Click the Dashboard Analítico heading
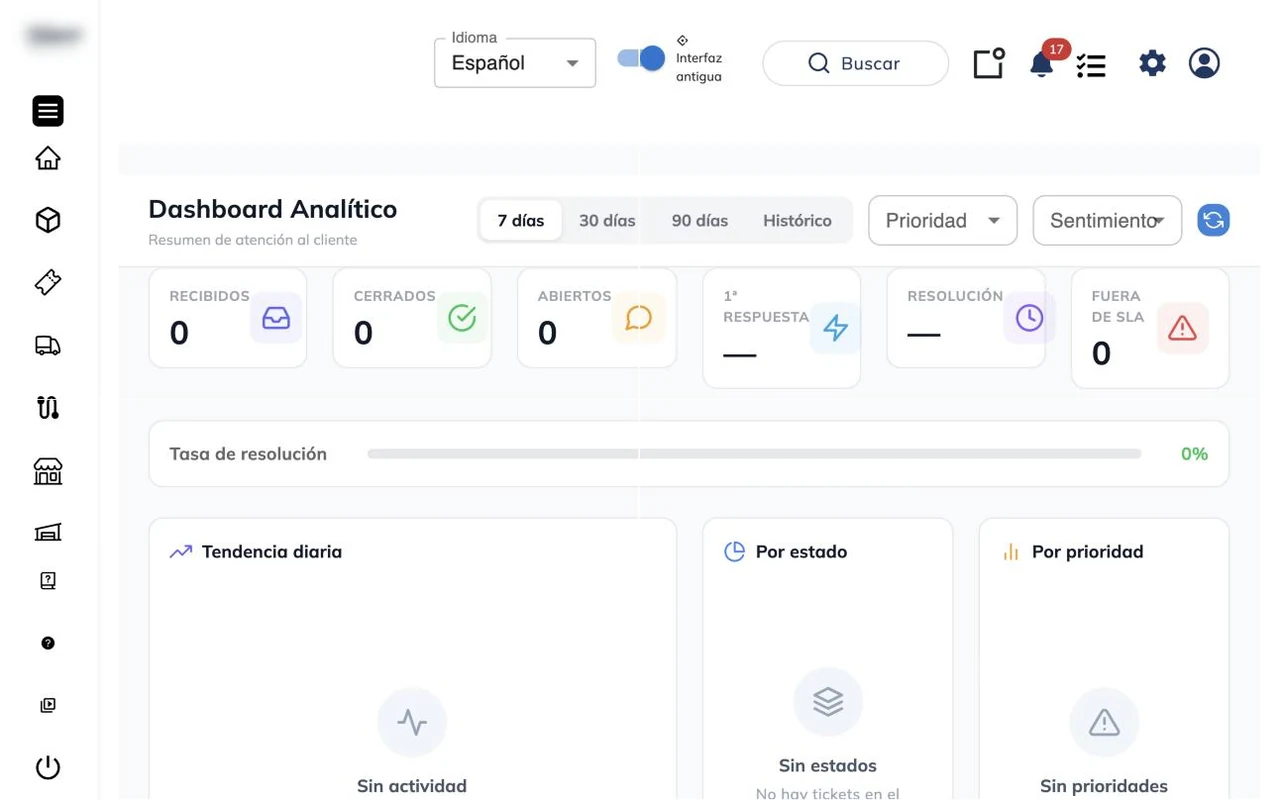1280x800 pixels. [273, 209]
